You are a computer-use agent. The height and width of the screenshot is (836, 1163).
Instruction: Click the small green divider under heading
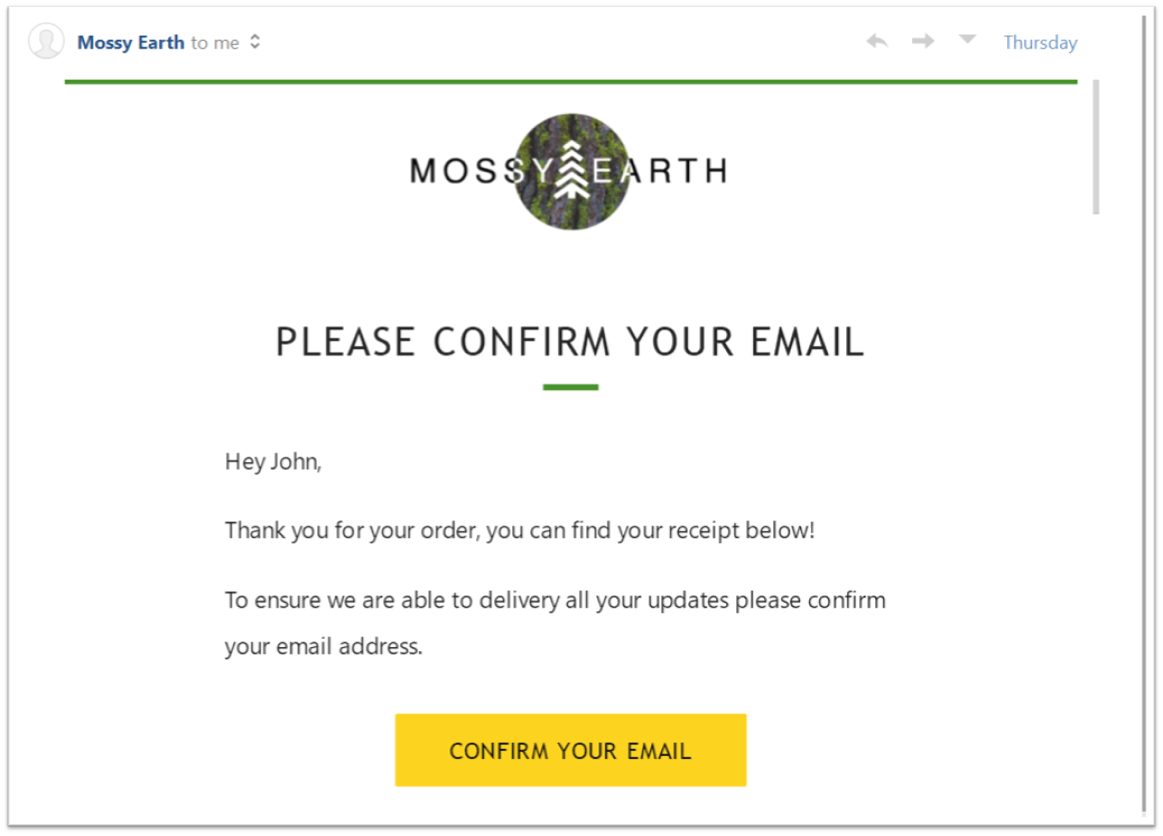point(570,387)
